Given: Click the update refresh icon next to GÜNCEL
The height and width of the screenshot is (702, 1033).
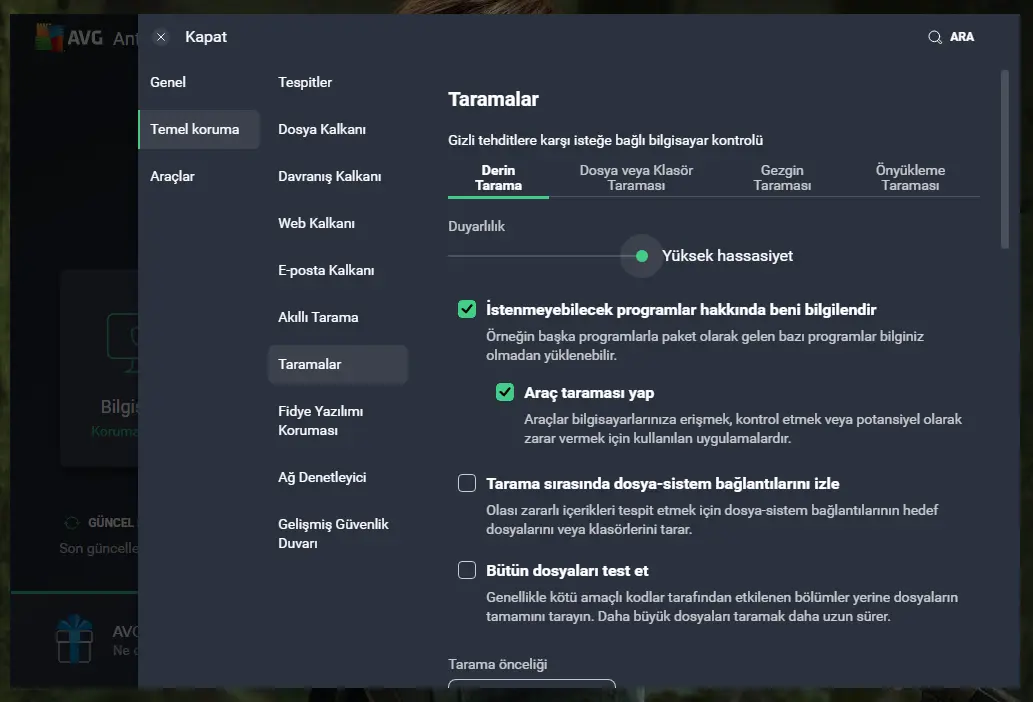Looking at the screenshot, I should pos(71,523).
